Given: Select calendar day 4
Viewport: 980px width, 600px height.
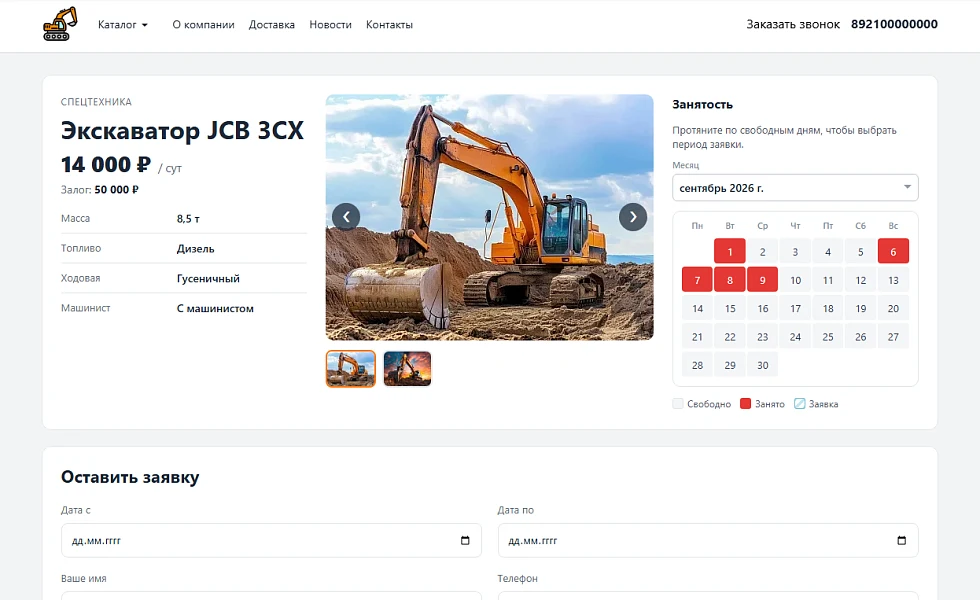Looking at the screenshot, I should (x=828, y=251).
